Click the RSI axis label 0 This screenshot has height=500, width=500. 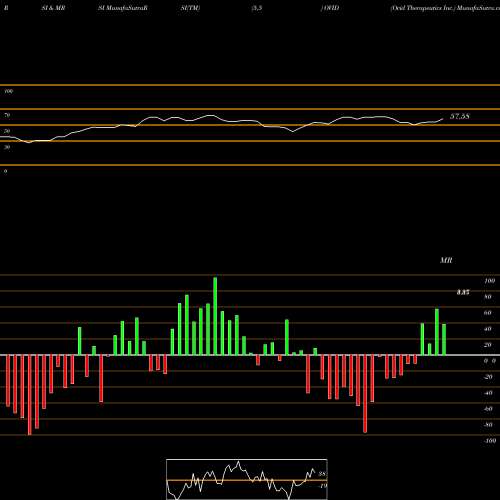click(6, 171)
